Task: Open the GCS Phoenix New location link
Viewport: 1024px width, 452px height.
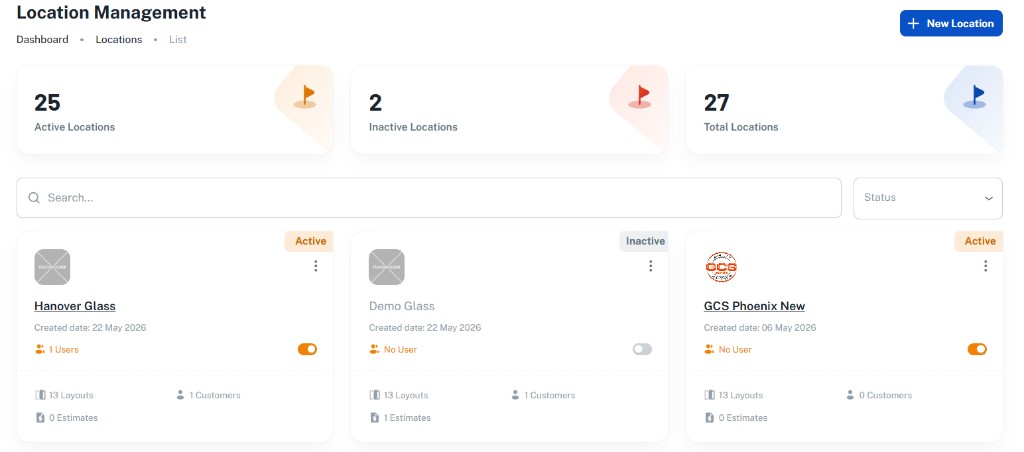Action: coord(754,306)
